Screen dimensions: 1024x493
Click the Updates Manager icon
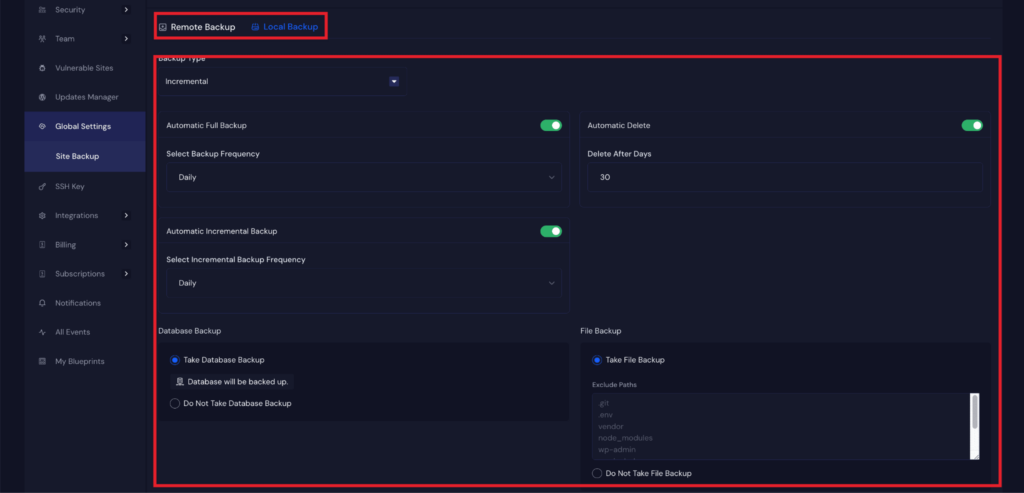(x=42, y=97)
